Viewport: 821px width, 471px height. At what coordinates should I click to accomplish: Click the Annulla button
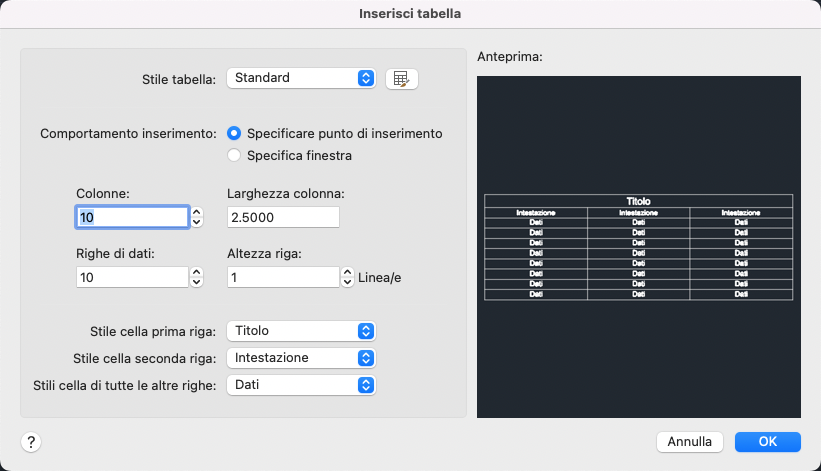pos(689,441)
